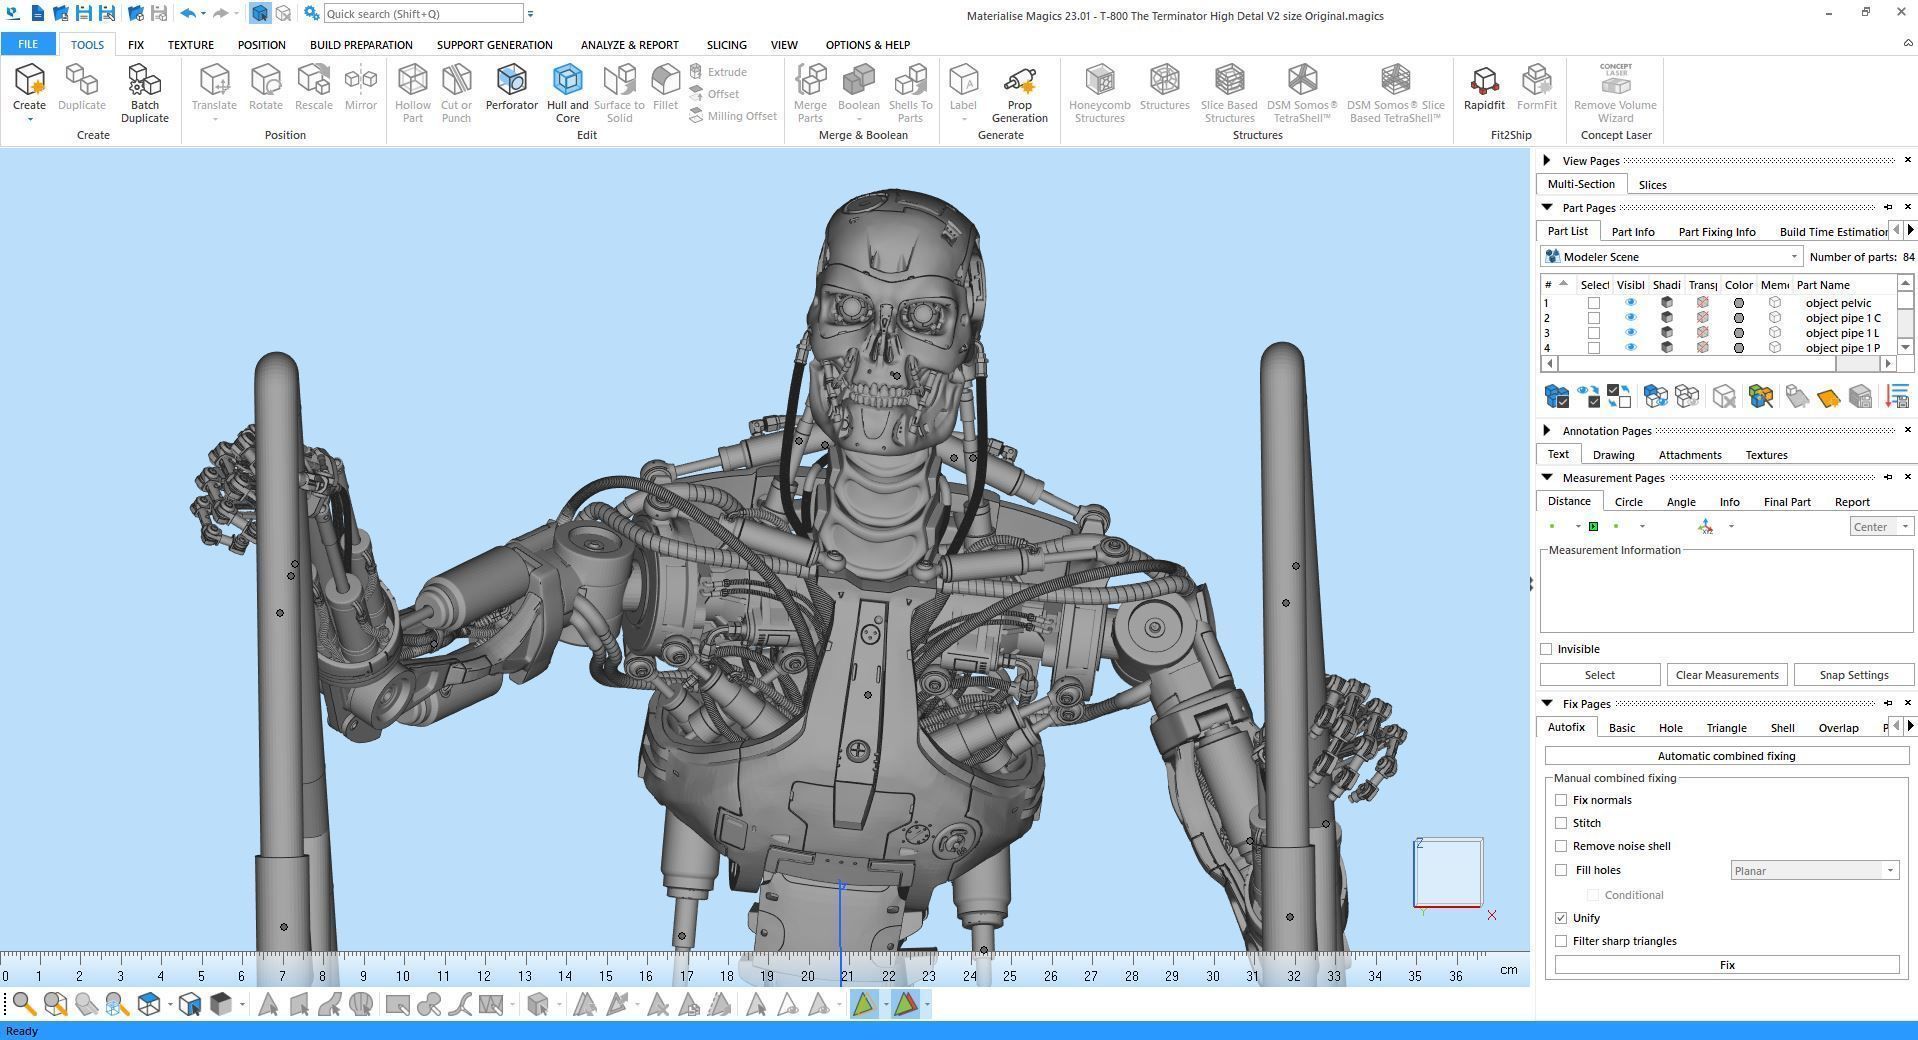Screen dimensions: 1918x1040
Task: Click the part list horizontal scrollbar
Action: pos(1718,364)
